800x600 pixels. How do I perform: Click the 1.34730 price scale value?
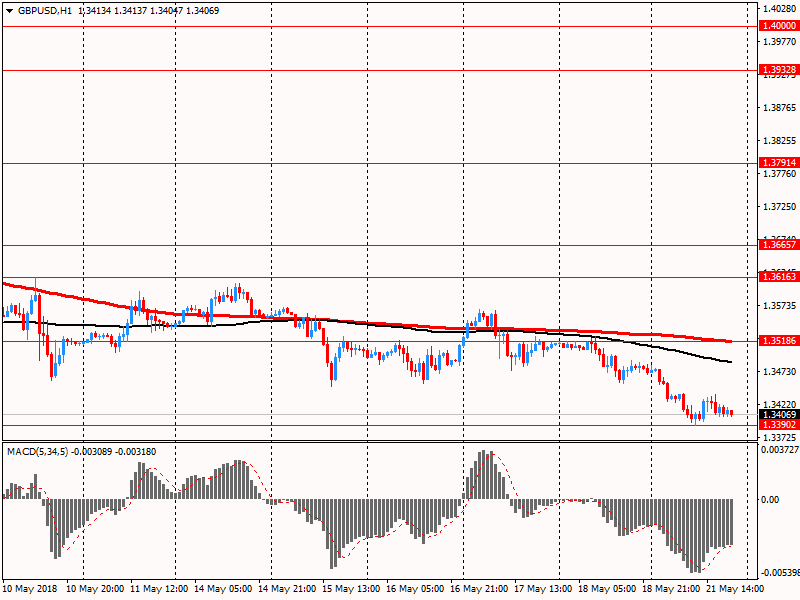[780, 371]
